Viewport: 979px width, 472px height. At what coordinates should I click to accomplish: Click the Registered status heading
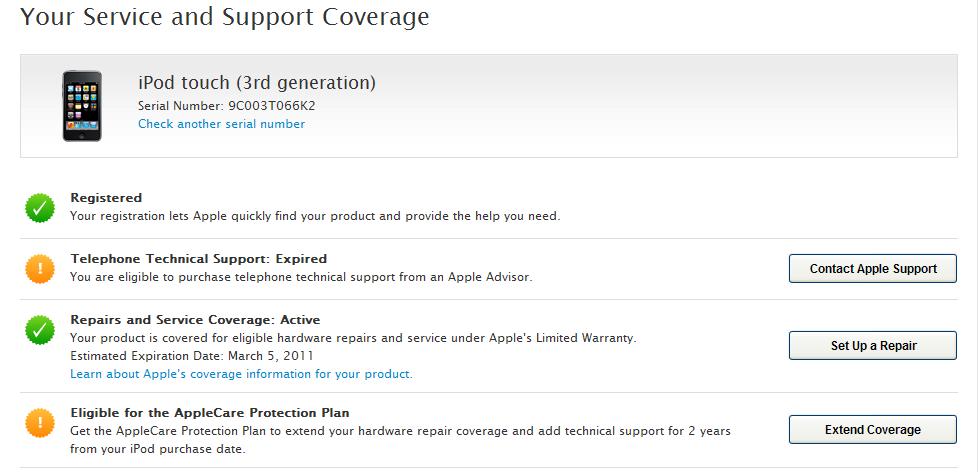(x=106, y=198)
